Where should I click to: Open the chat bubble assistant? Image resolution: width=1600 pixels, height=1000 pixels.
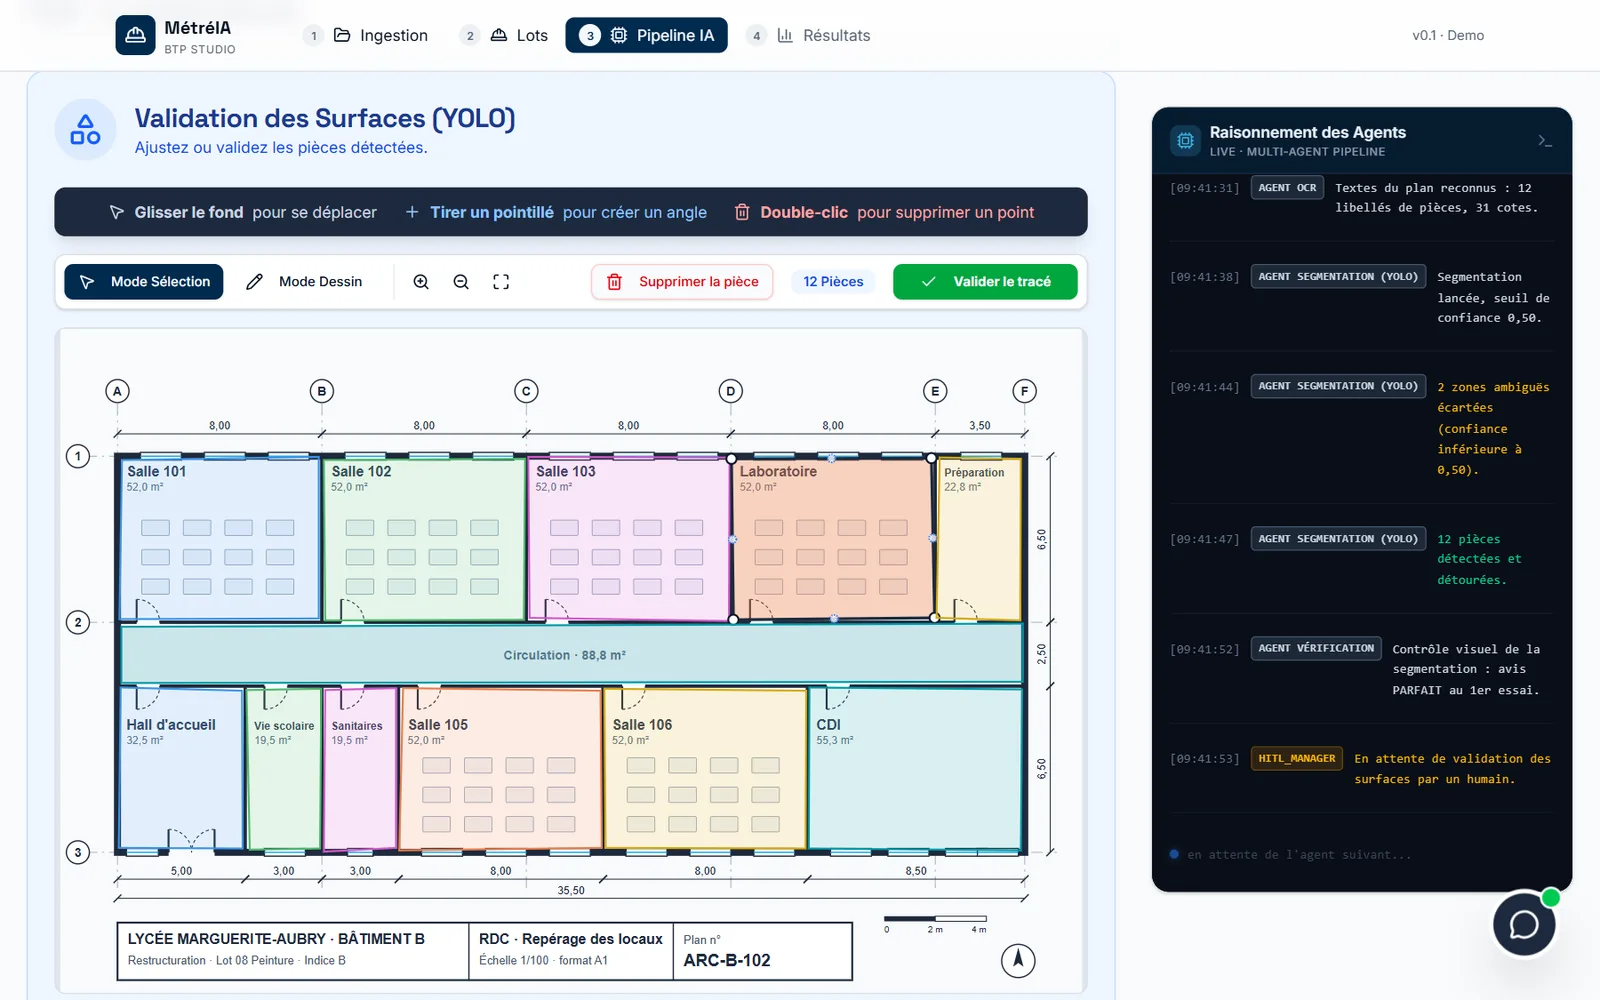(1524, 924)
